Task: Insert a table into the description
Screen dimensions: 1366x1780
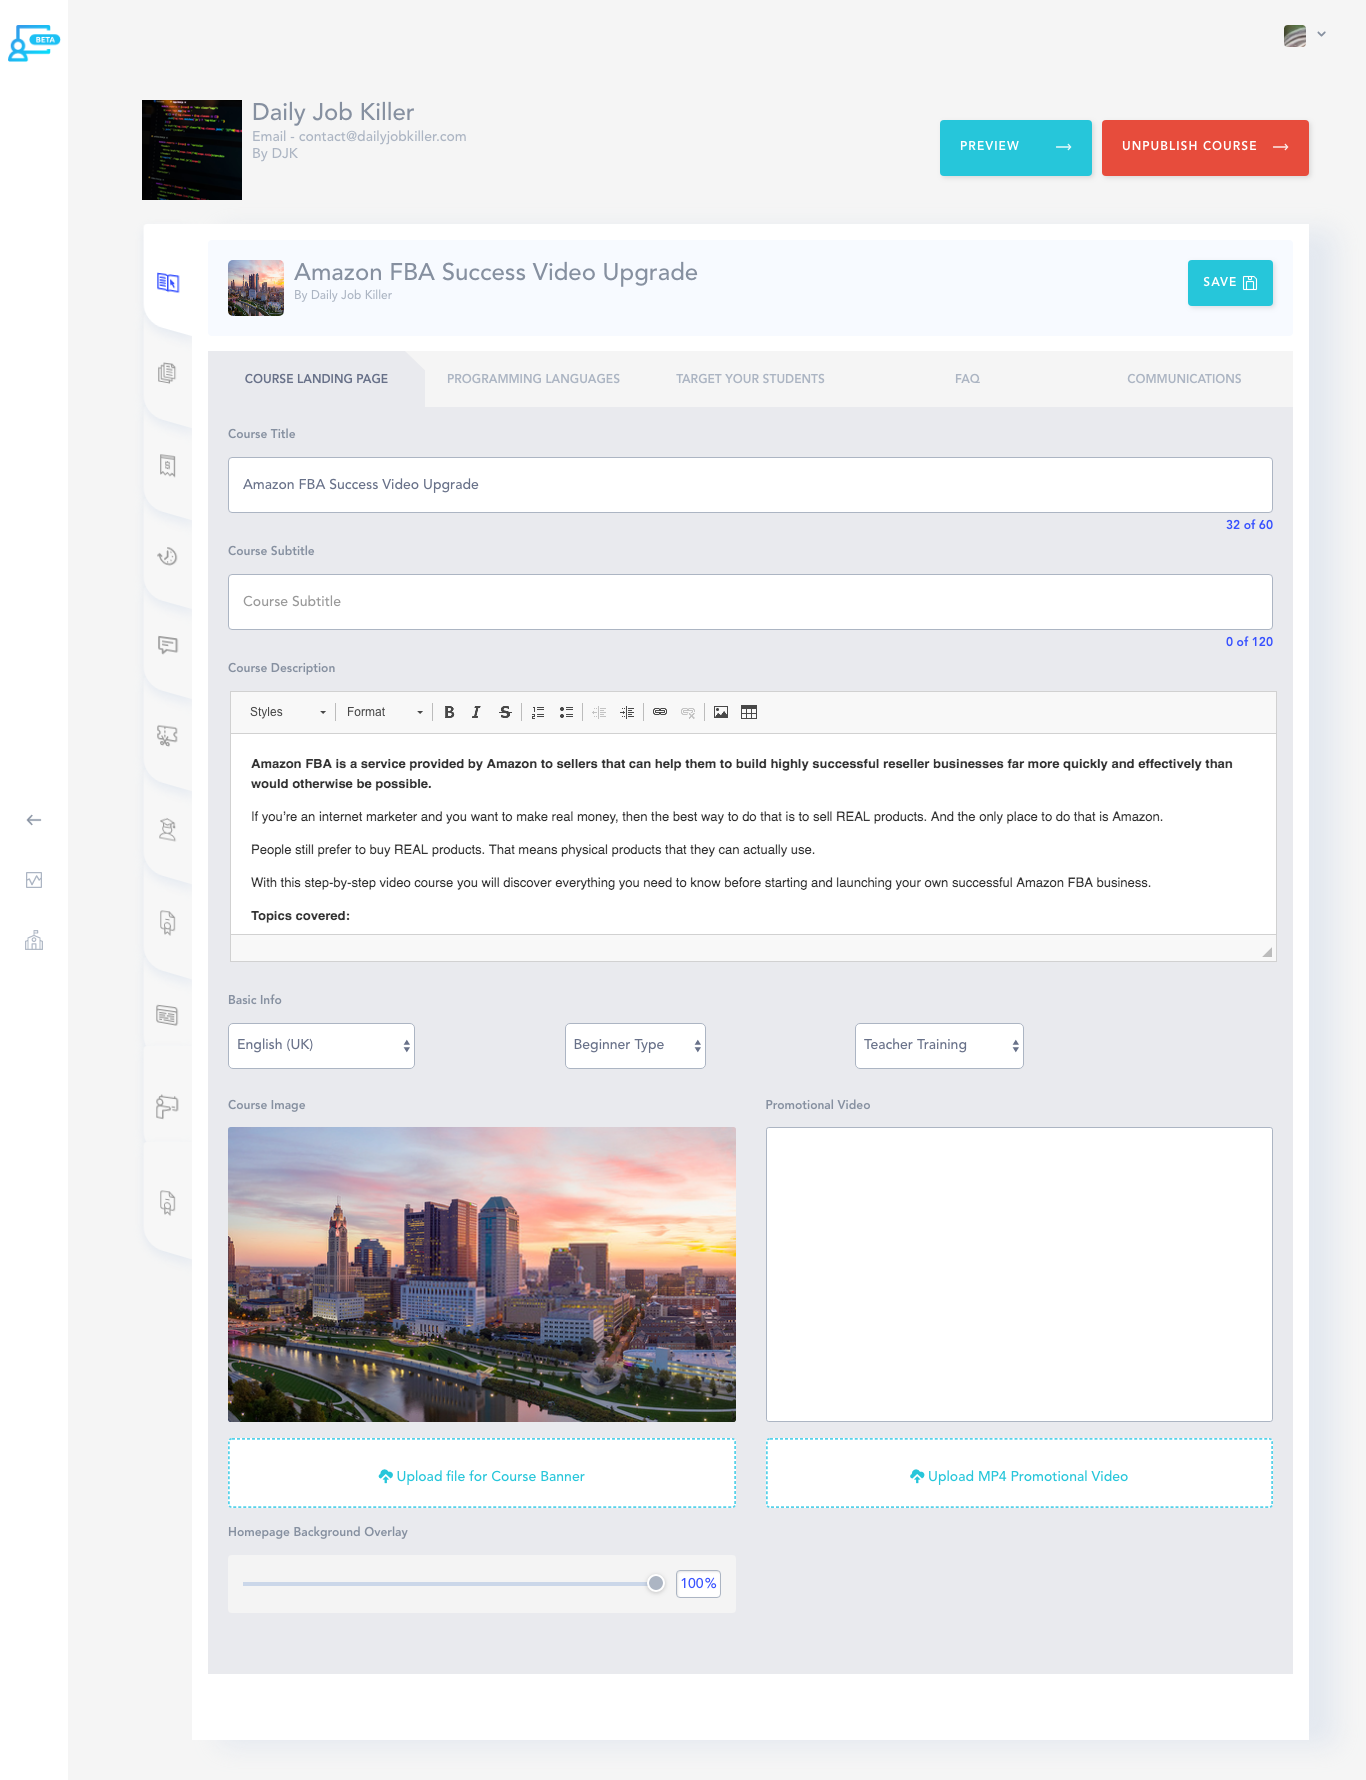Action: click(749, 712)
